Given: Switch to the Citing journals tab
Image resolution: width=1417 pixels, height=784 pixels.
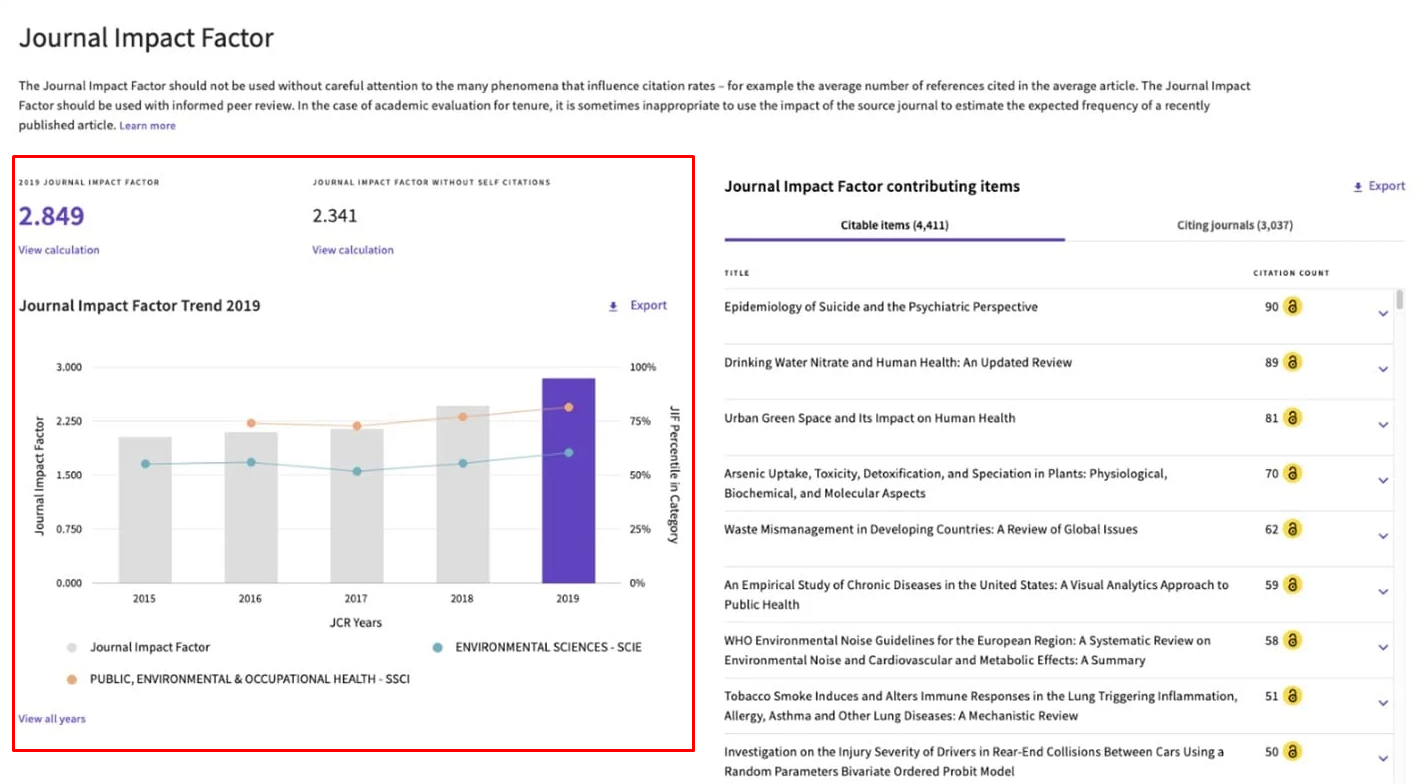Looking at the screenshot, I should (x=1236, y=225).
